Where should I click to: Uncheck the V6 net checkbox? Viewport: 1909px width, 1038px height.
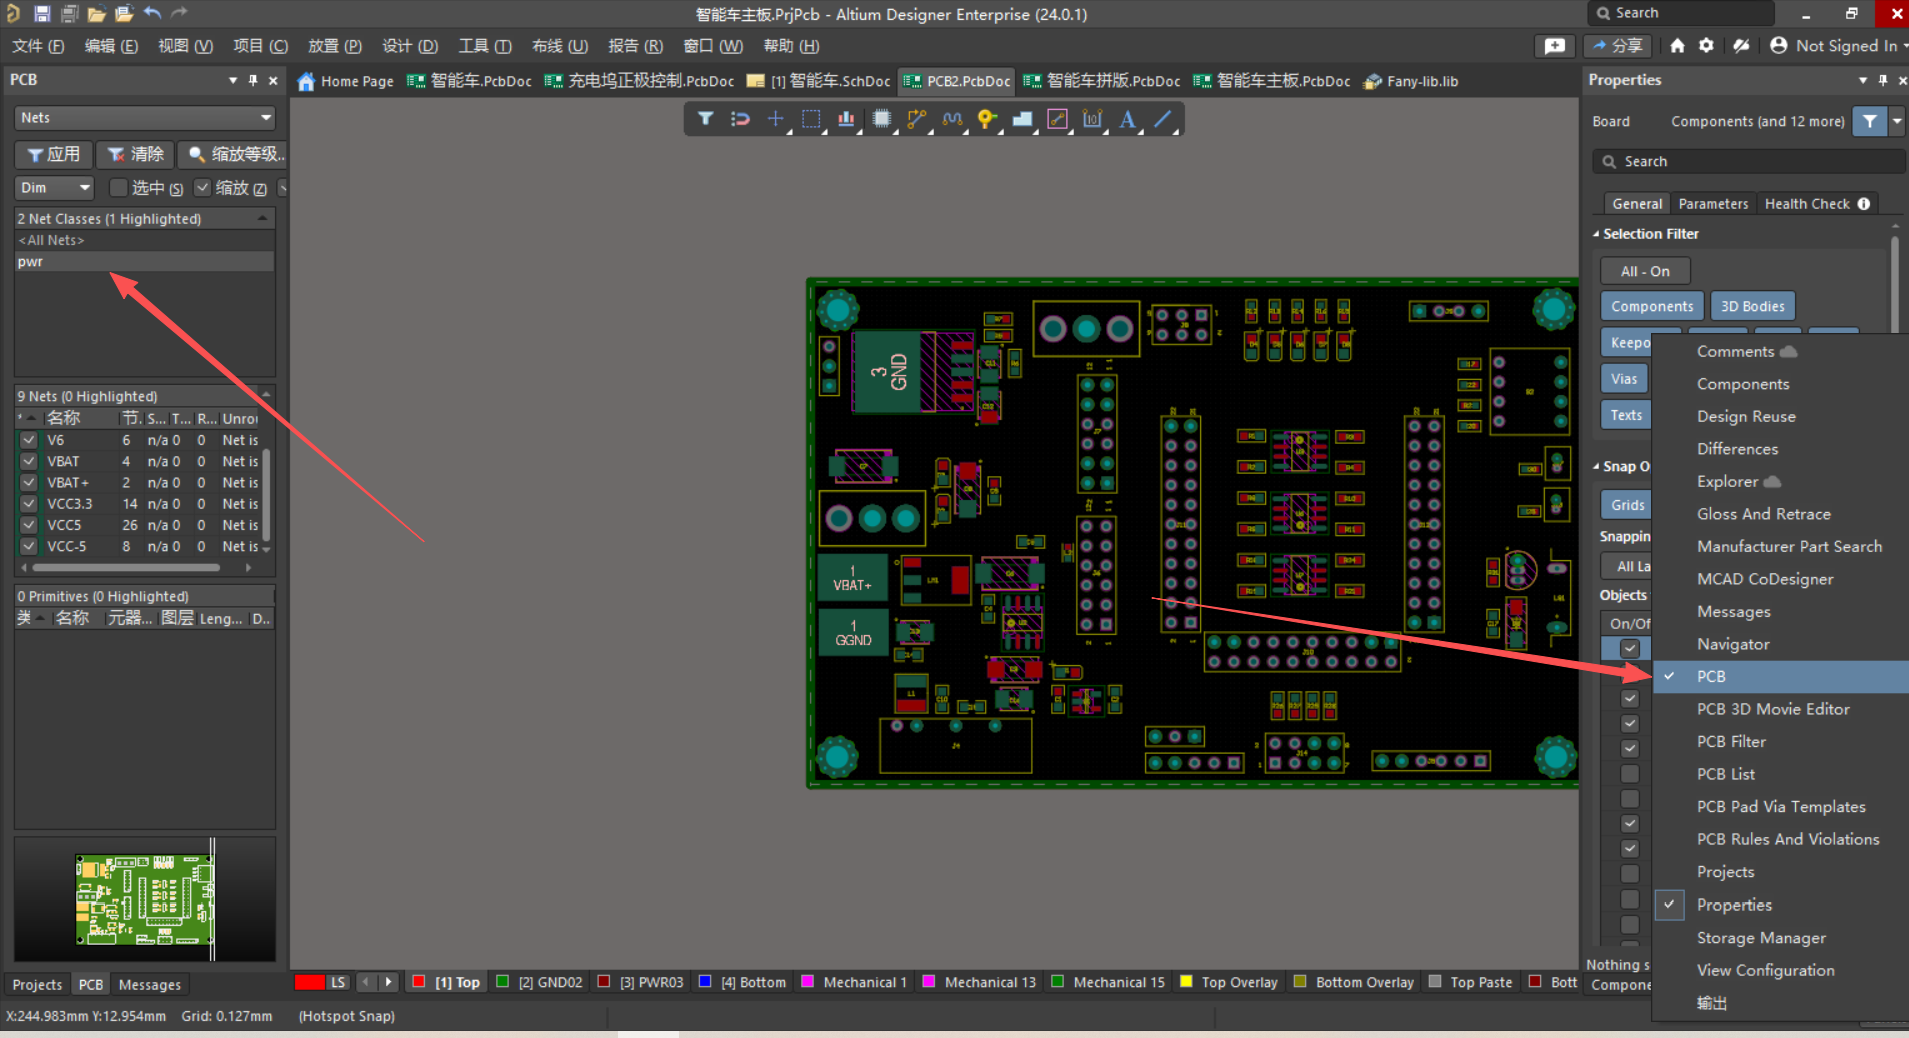click(28, 440)
